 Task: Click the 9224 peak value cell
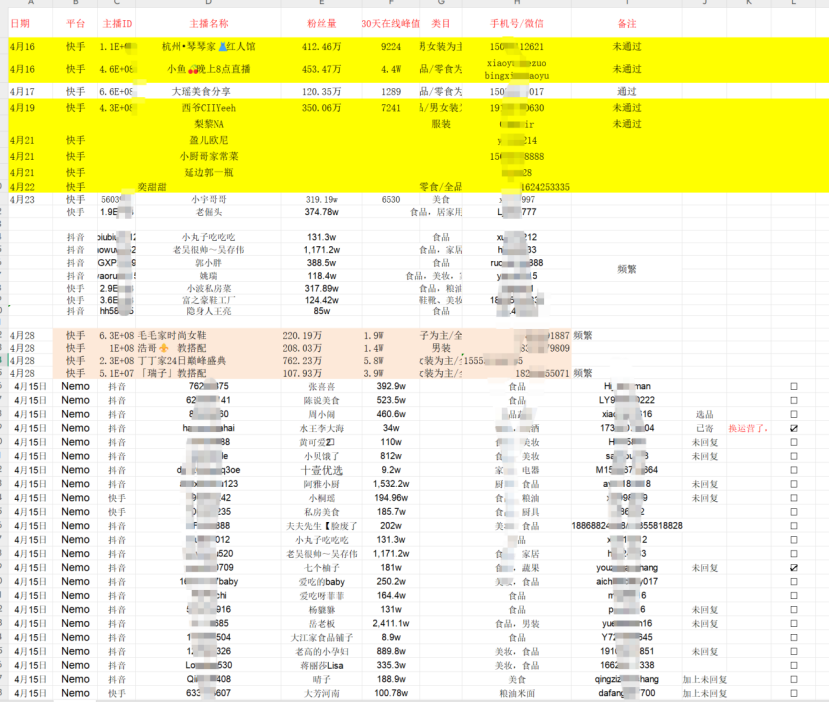(391, 47)
